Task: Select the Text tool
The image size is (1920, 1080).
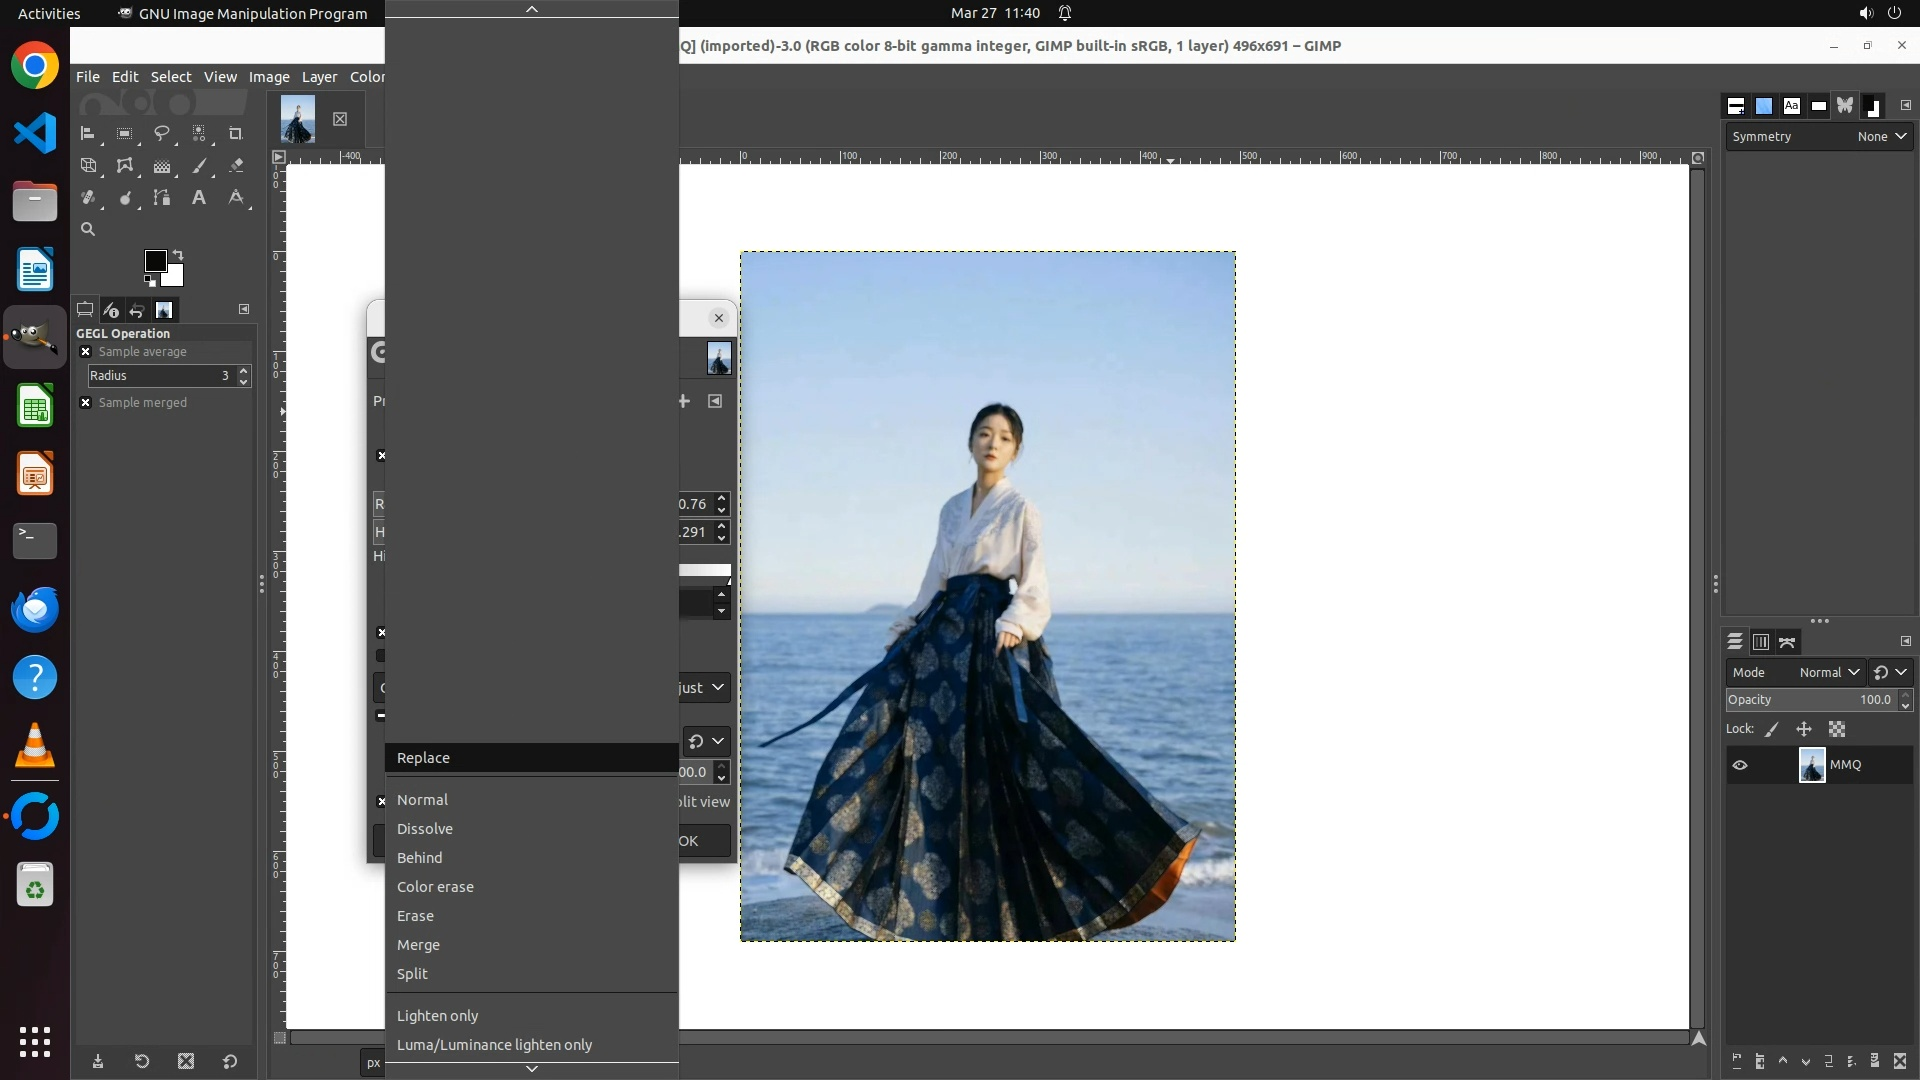Action: click(199, 198)
